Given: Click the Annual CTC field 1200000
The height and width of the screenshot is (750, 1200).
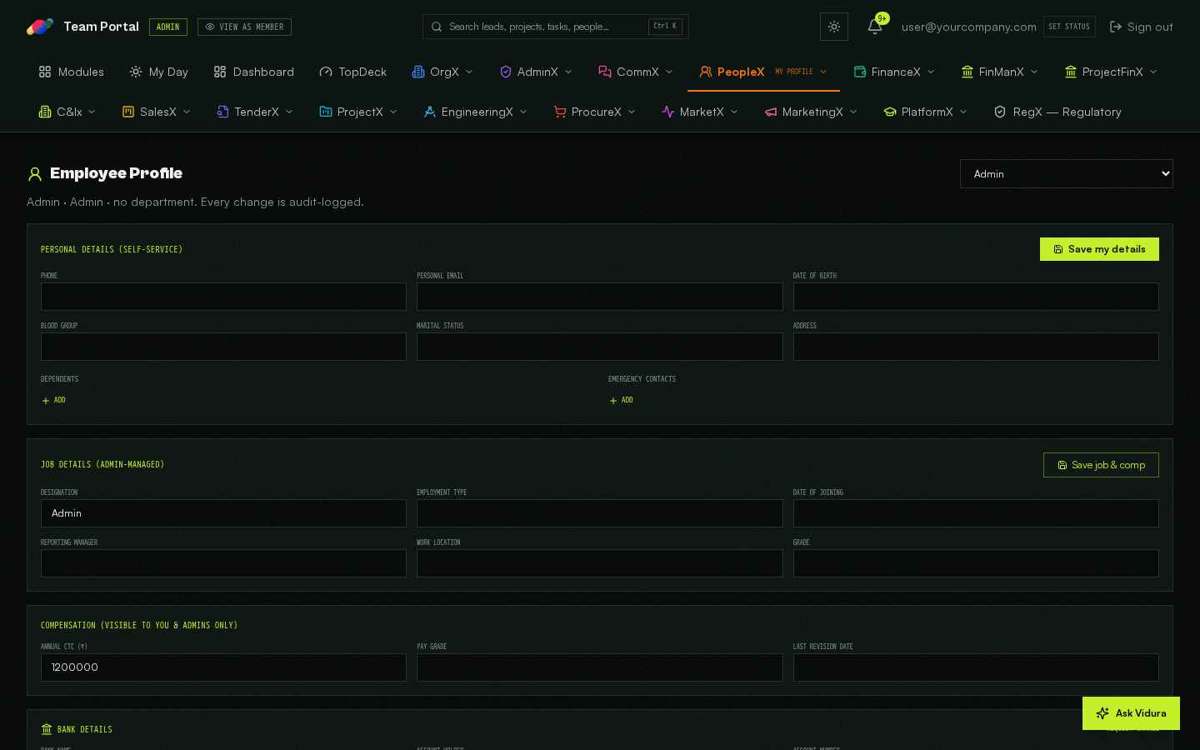Looking at the screenshot, I should pyautogui.click(x=224, y=667).
